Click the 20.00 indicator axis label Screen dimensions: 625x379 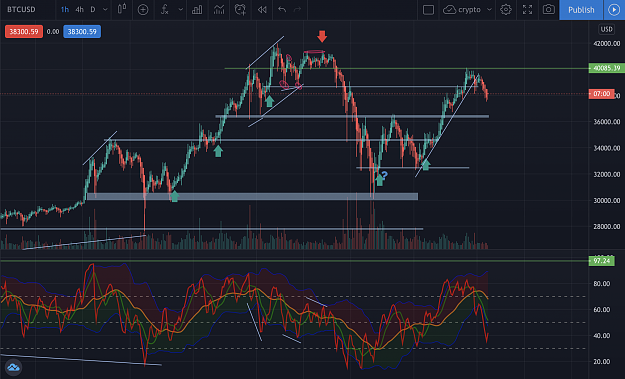click(601, 361)
